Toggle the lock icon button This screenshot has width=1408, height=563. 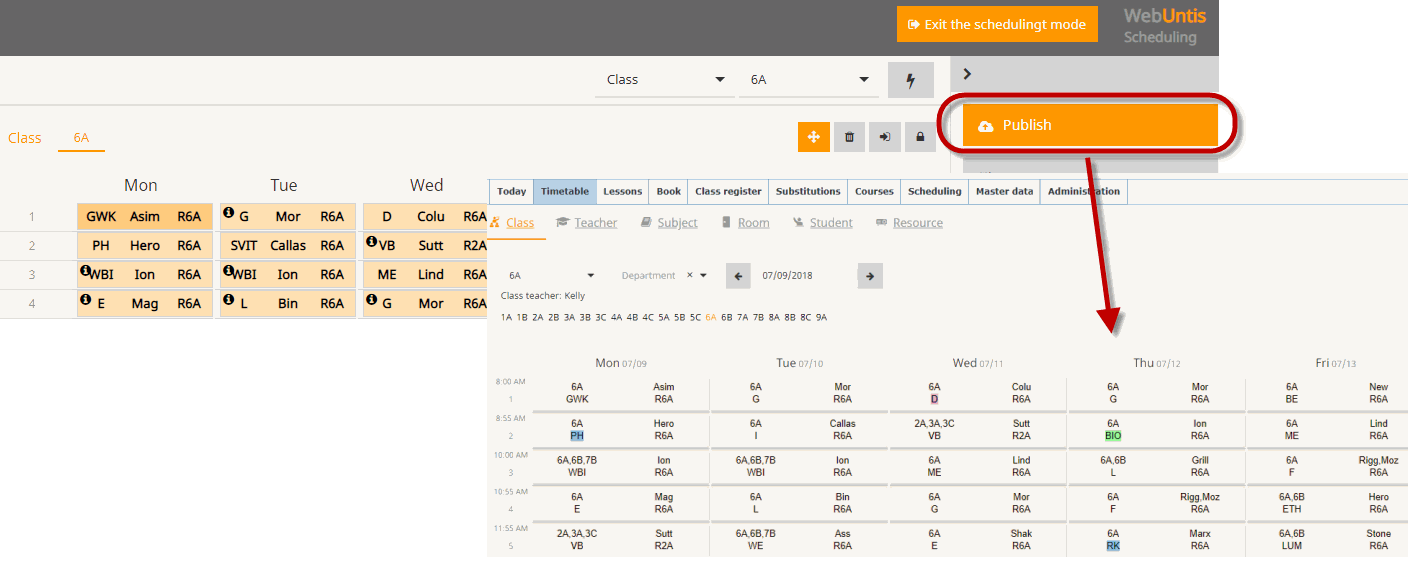[x=920, y=137]
